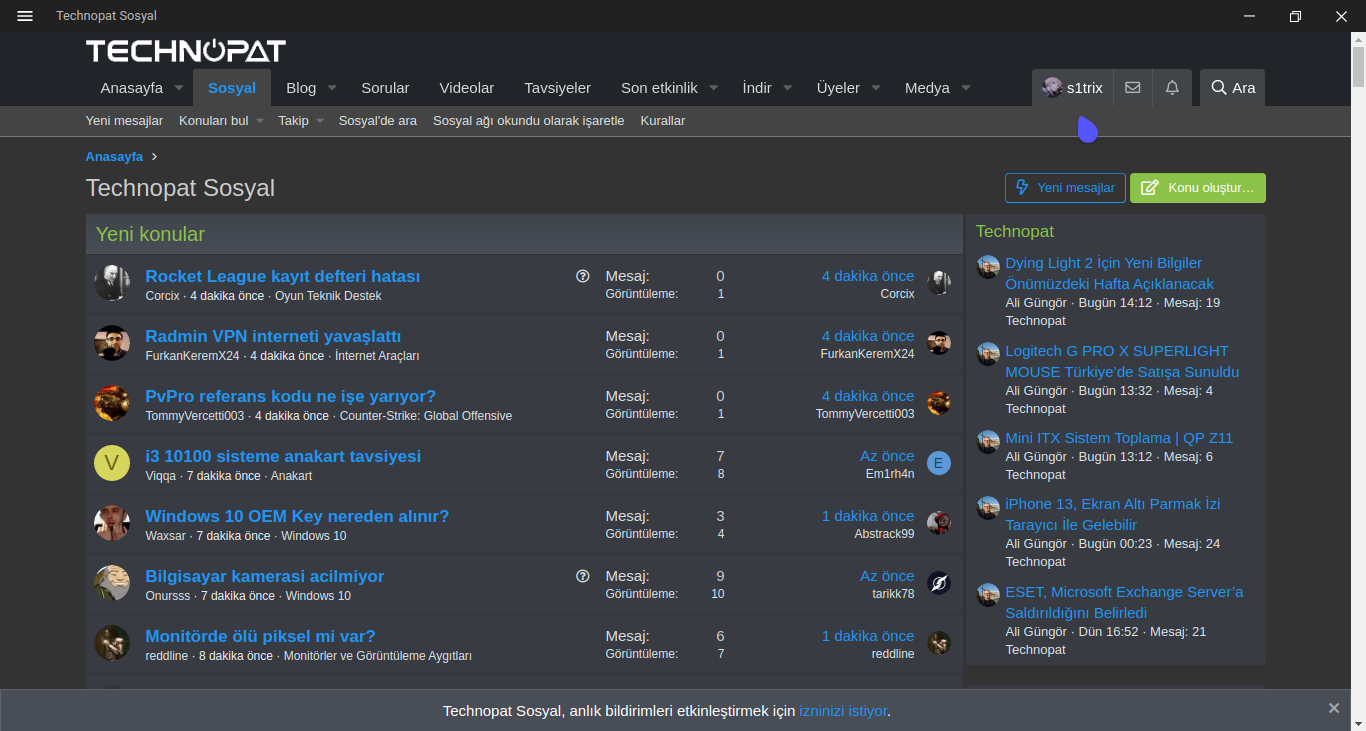Click Sosyal'de ara link
This screenshot has width=1366, height=731.
pyautogui.click(x=378, y=121)
